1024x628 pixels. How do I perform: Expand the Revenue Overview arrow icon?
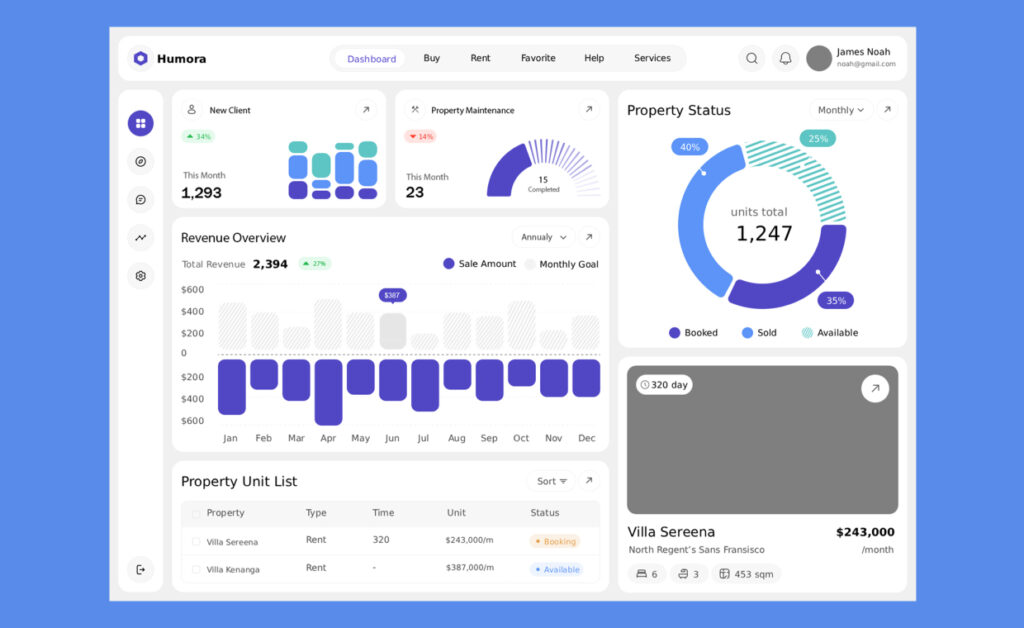tap(588, 237)
